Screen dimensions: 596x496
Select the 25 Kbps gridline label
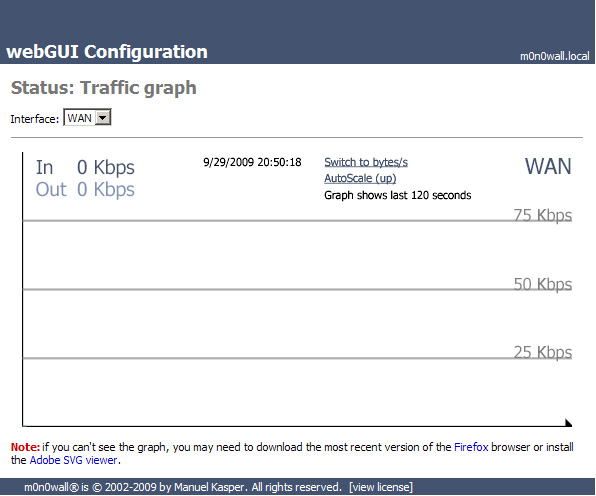[542, 352]
